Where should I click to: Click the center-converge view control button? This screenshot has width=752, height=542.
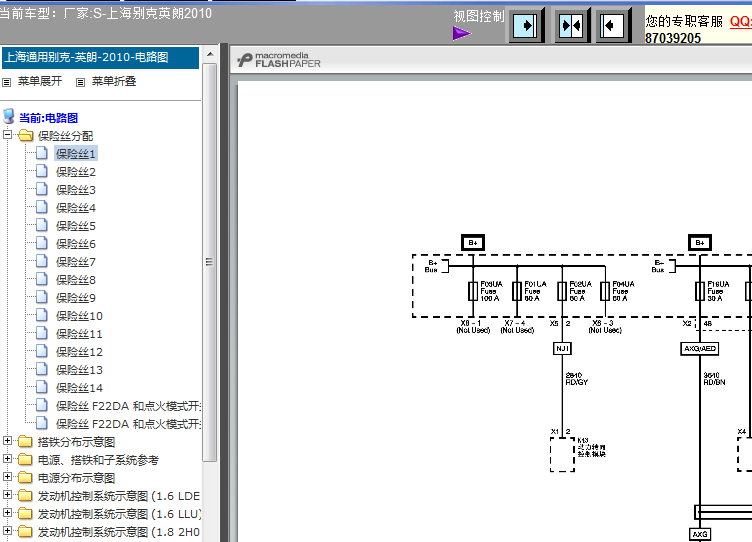(x=571, y=25)
